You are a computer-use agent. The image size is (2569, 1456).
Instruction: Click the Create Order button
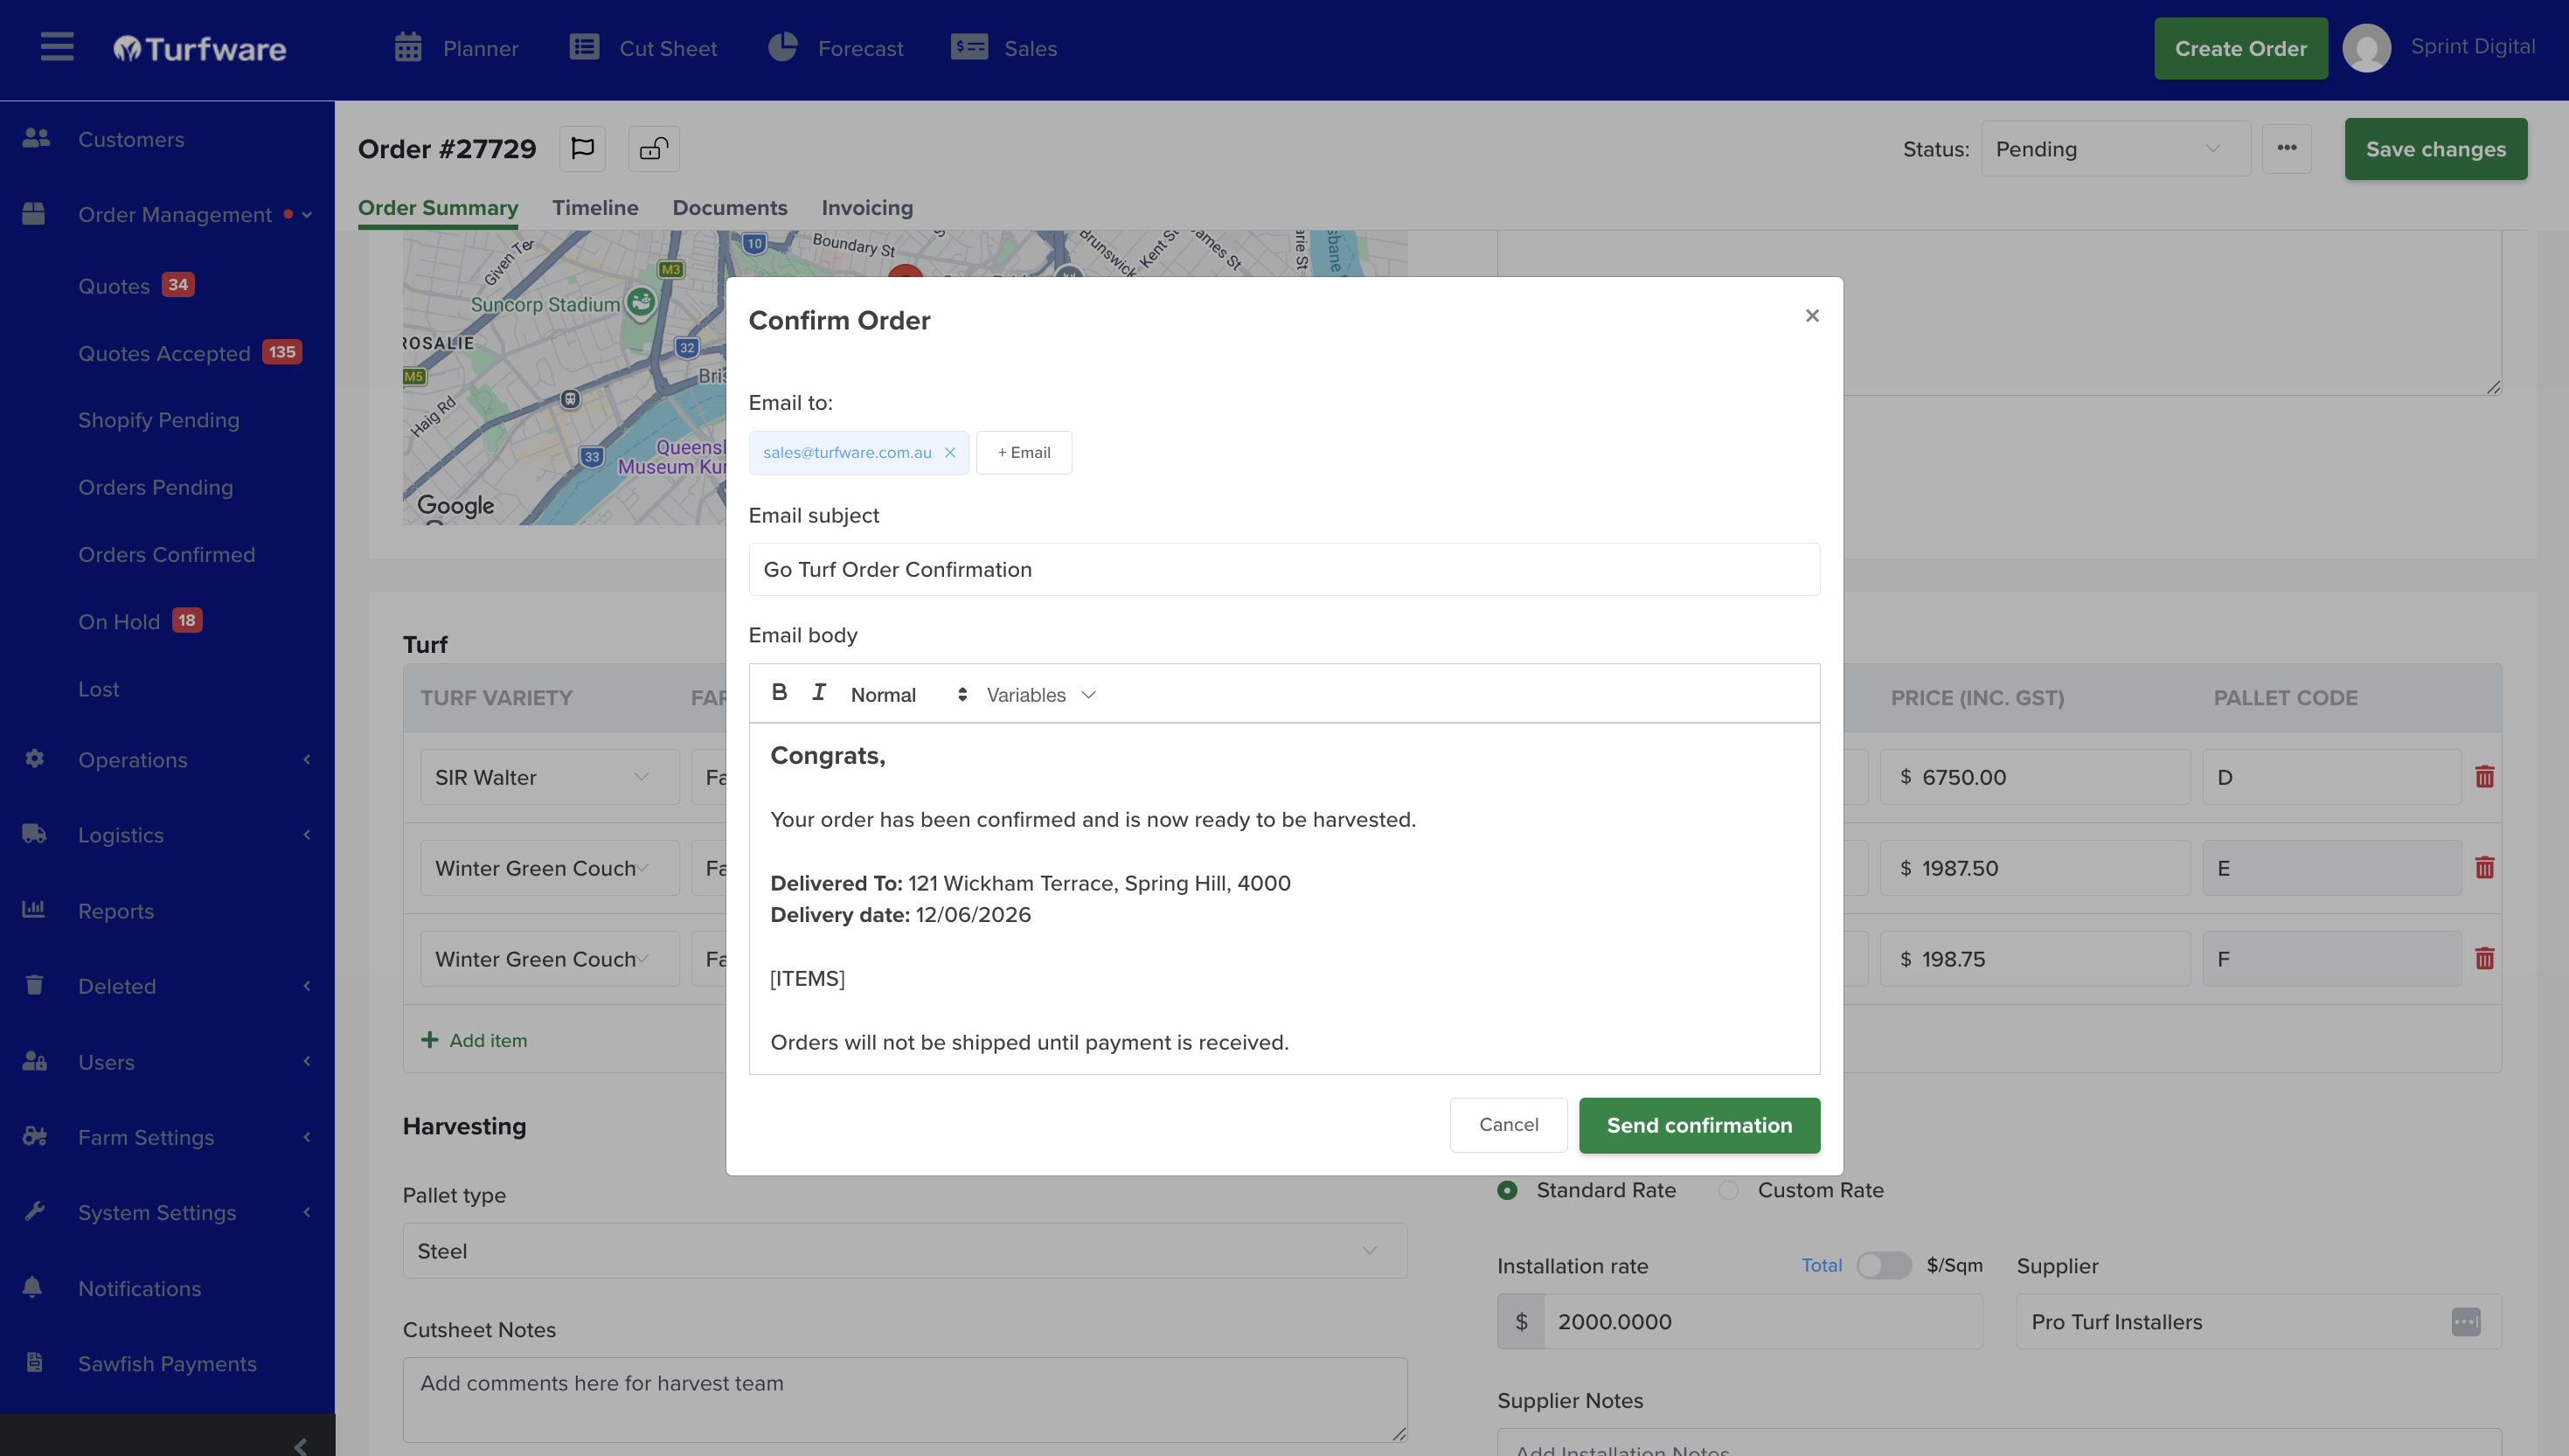coord(2240,48)
